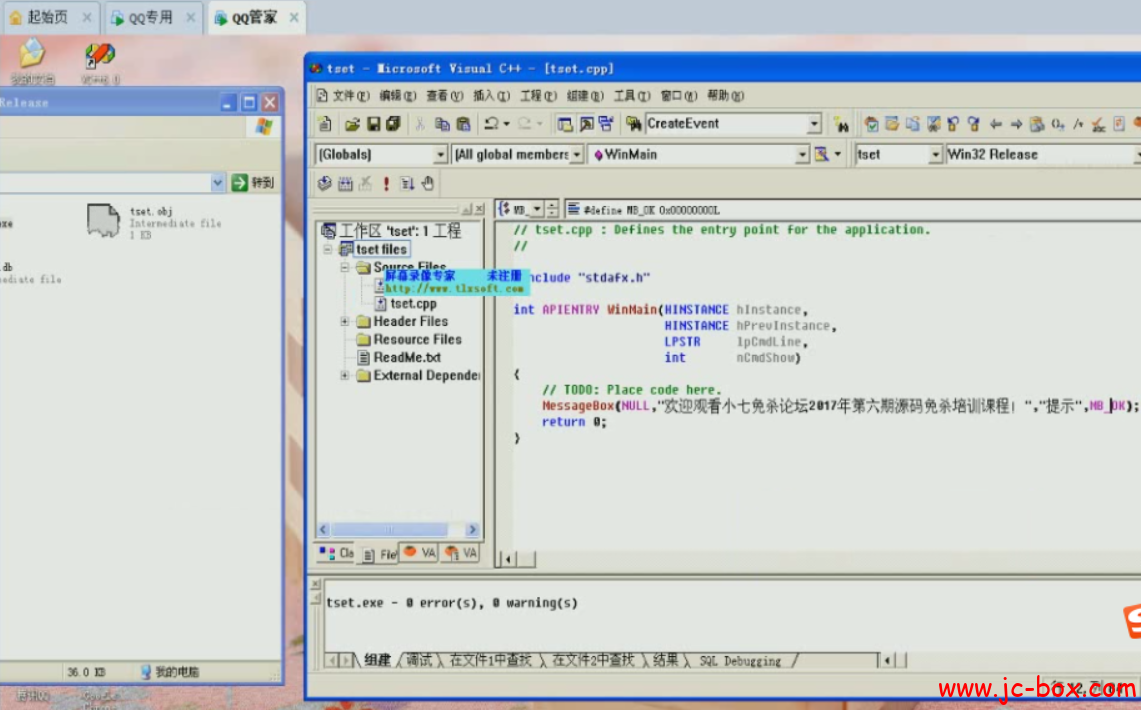Select tset.obj file in Release window
The height and width of the screenshot is (710, 1141).
[x=153, y=221]
